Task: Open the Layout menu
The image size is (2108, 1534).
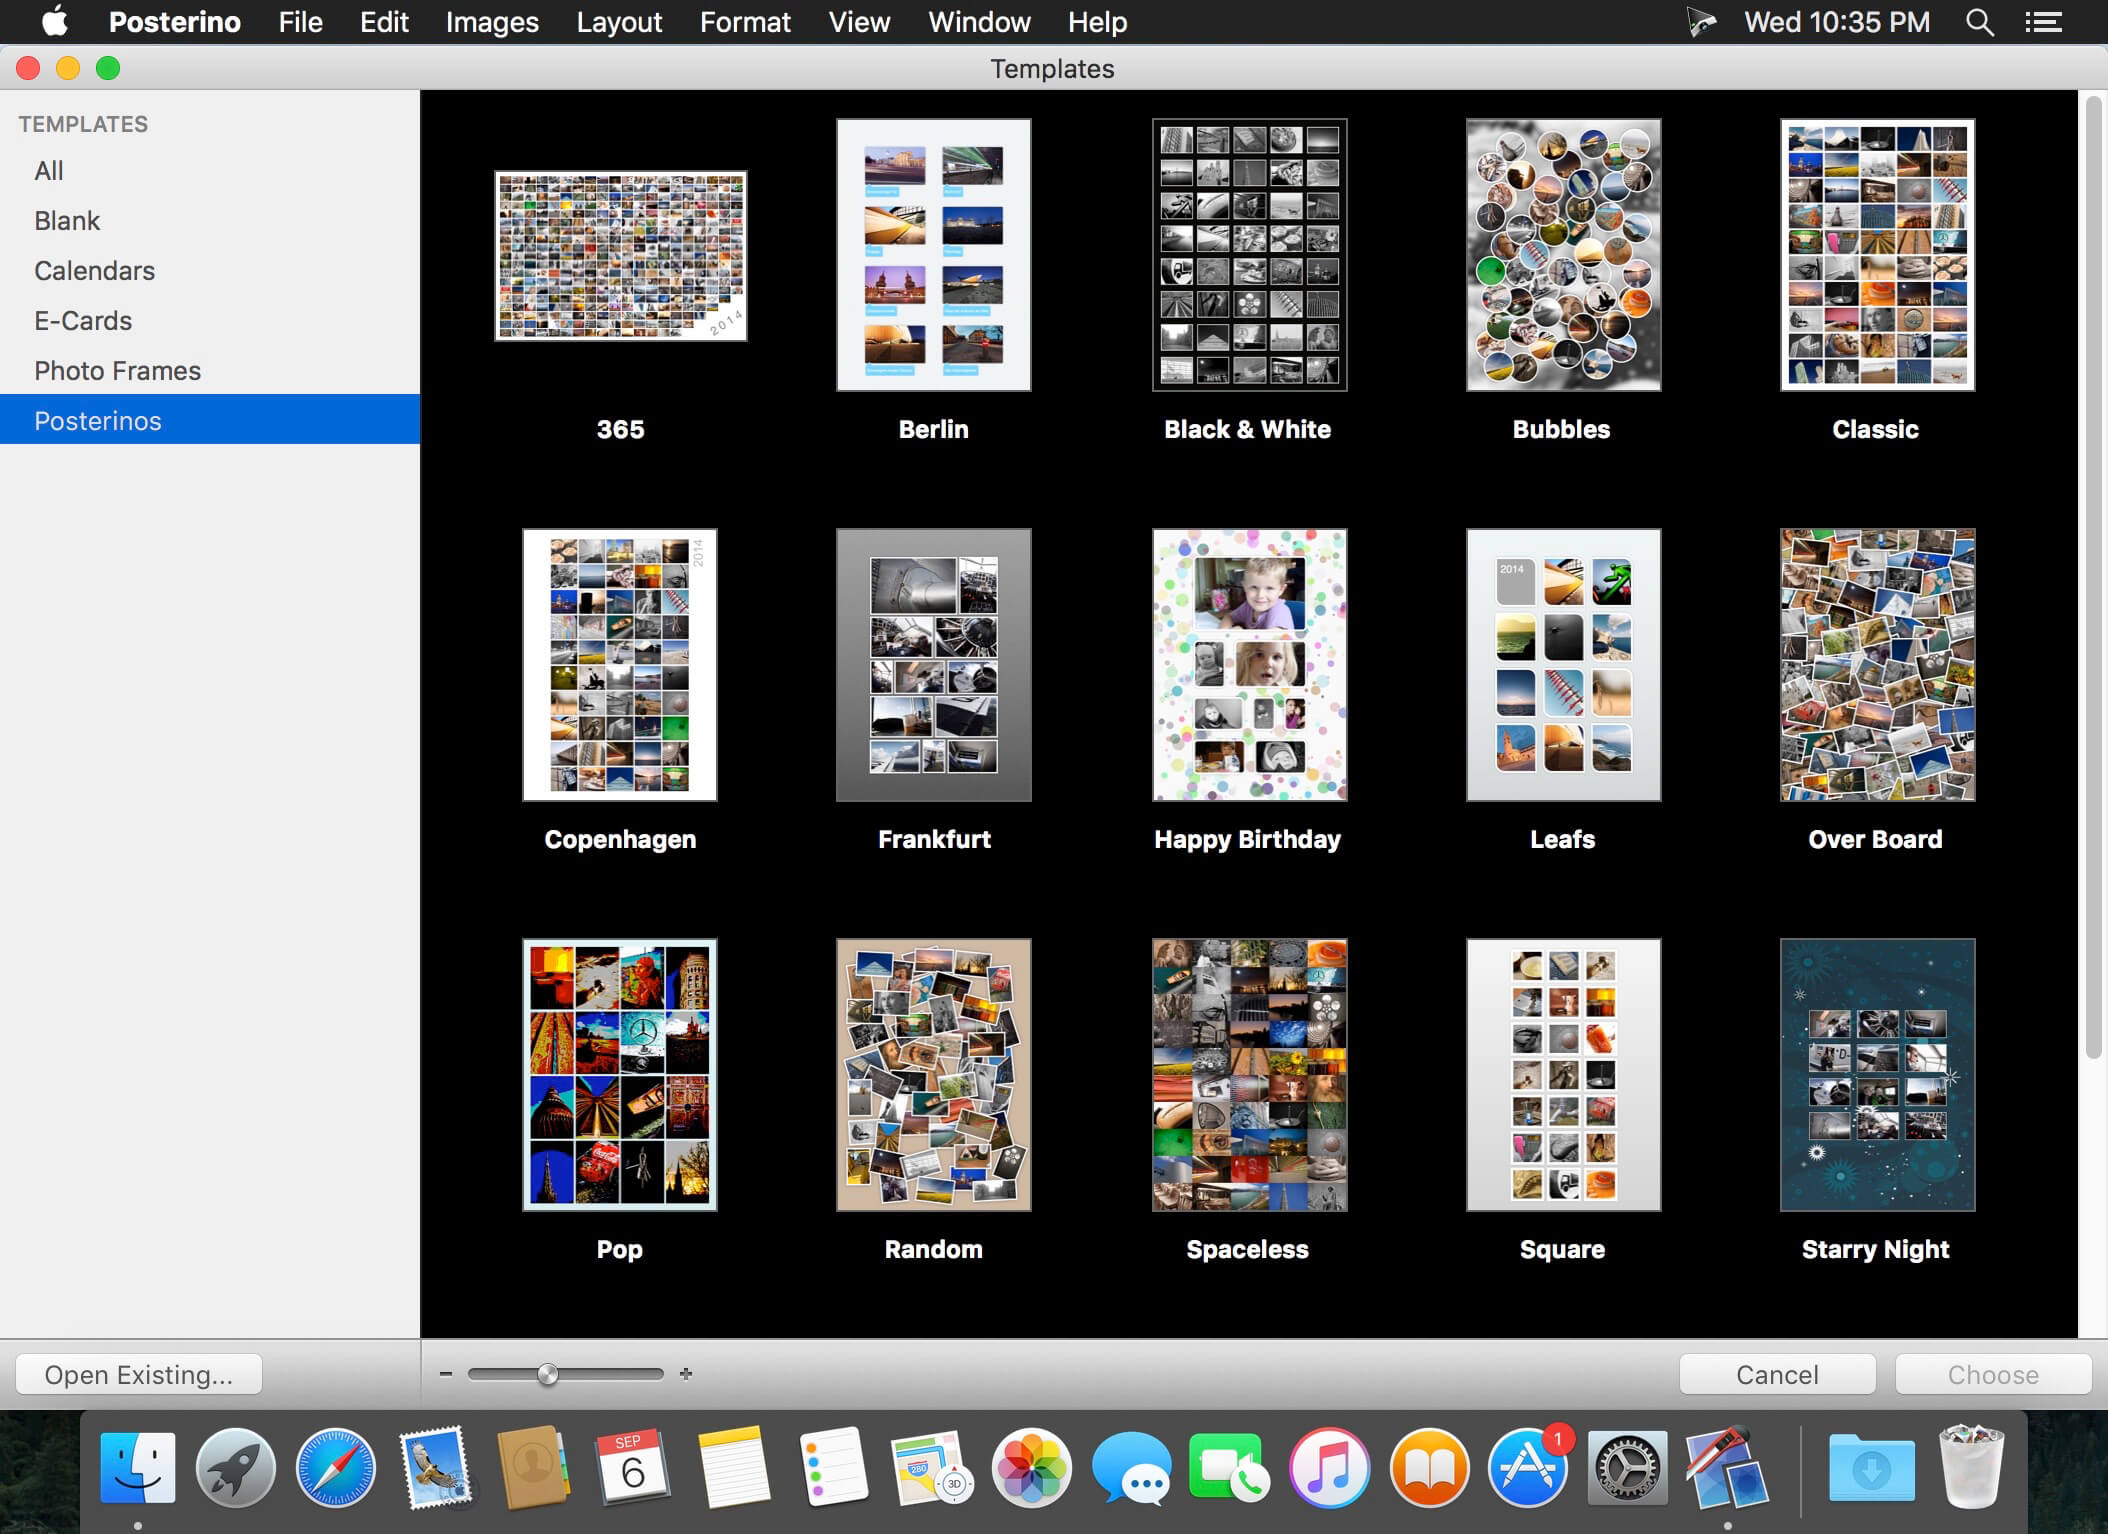Action: click(x=617, y=21)
